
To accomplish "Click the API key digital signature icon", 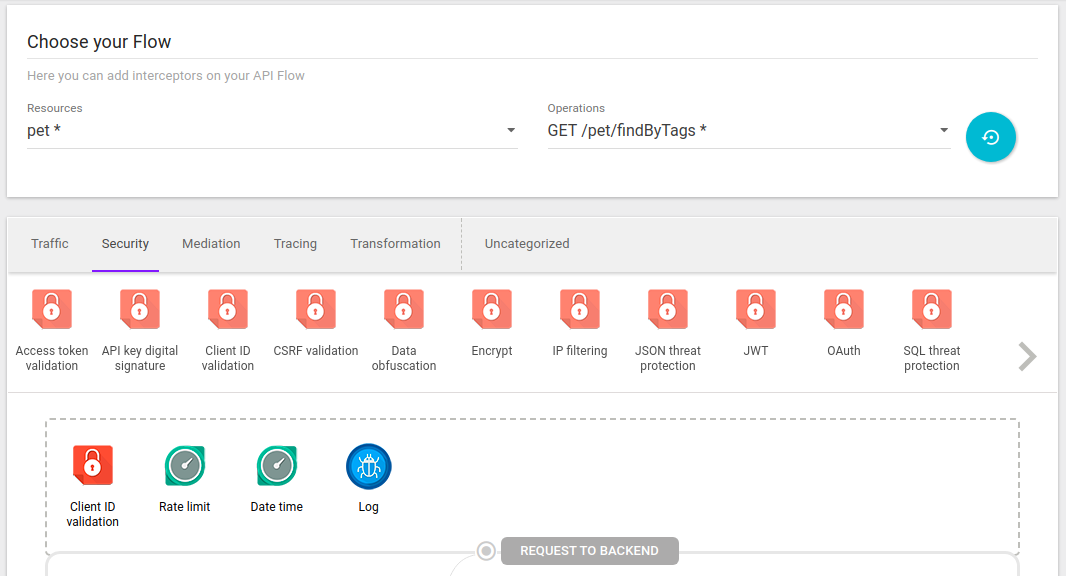I will 140,310.
